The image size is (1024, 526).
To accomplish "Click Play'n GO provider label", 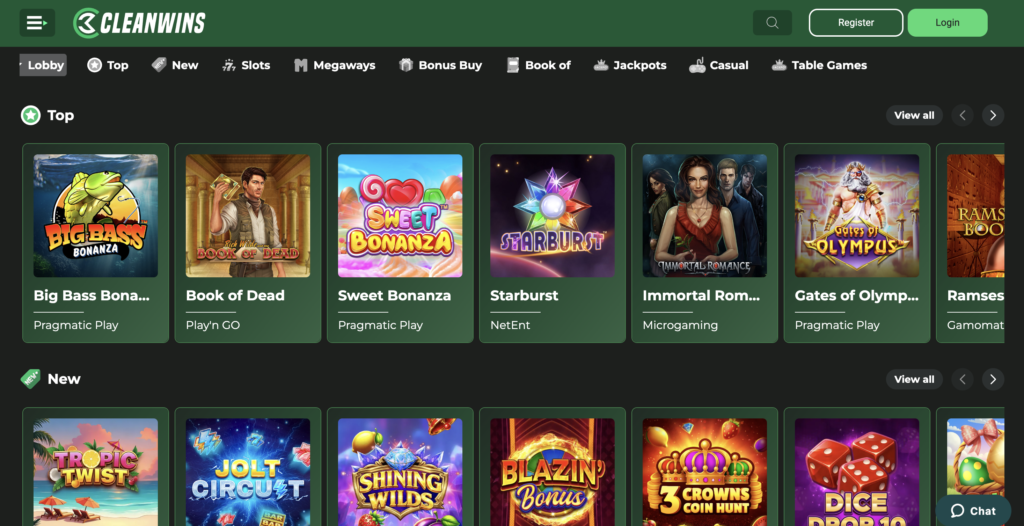I will (213, 325).
